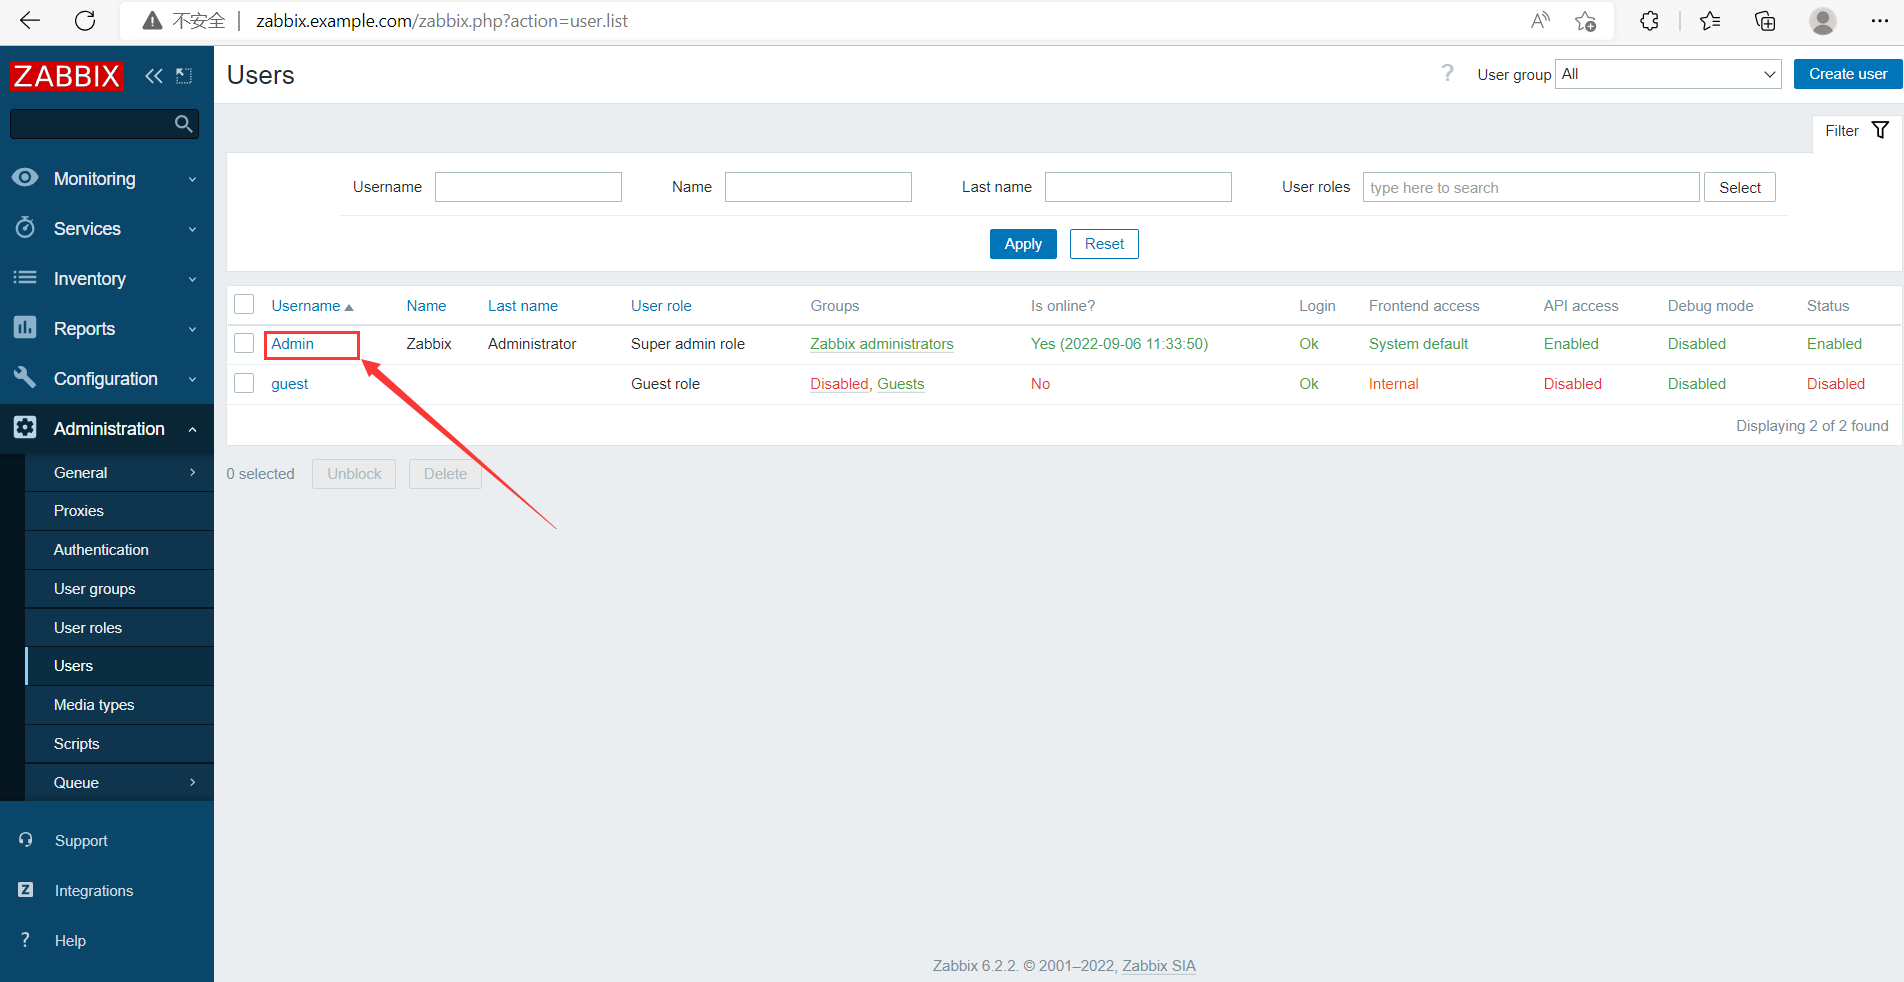
Task: Click the Filter funnel icon
Action: point(1880,130)
